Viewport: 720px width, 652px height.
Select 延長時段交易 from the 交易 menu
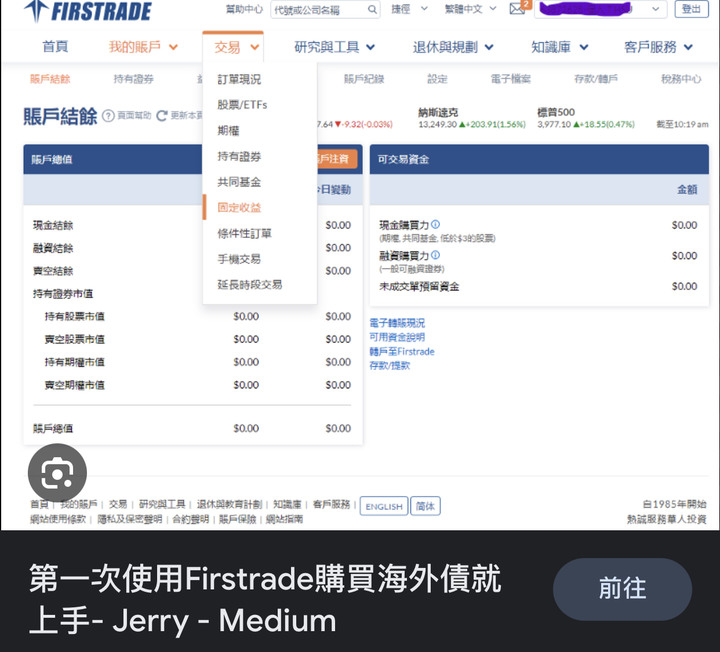[x=250, y=285]
